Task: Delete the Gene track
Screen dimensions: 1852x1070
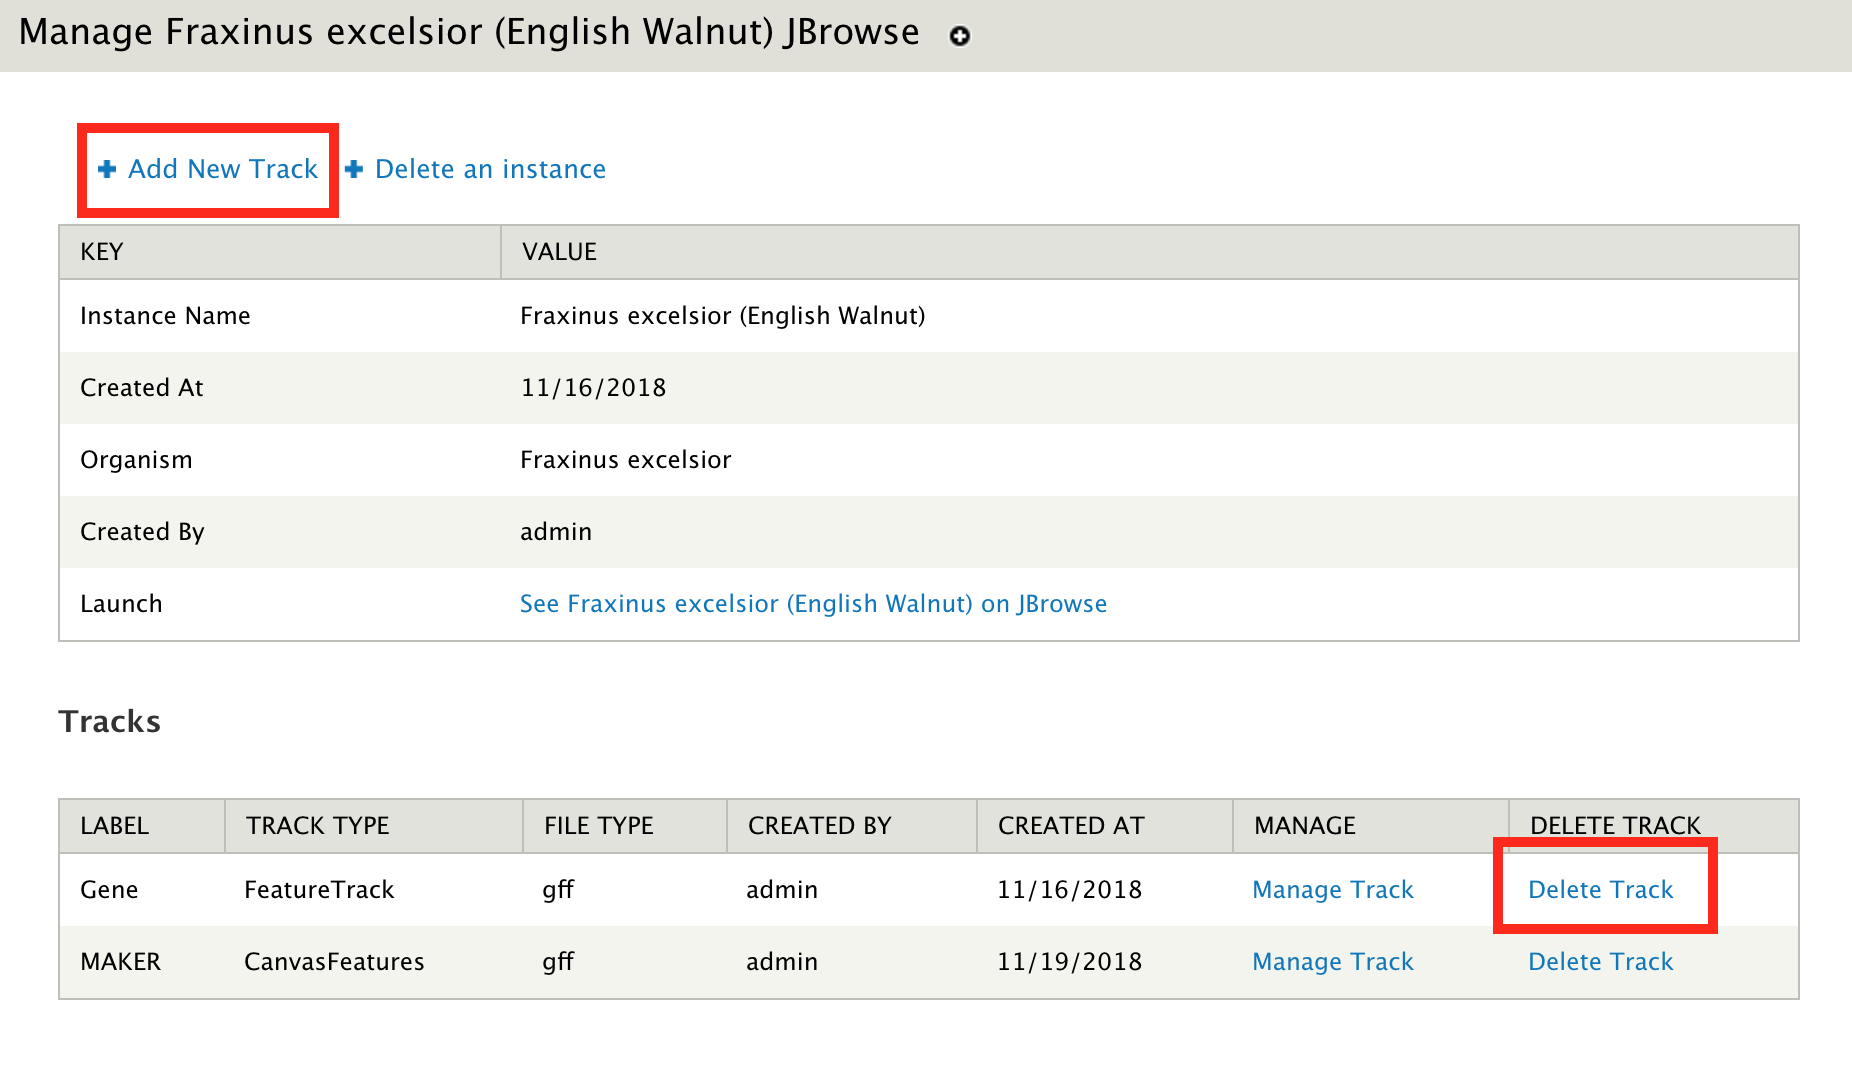Action: (1600, 890)
